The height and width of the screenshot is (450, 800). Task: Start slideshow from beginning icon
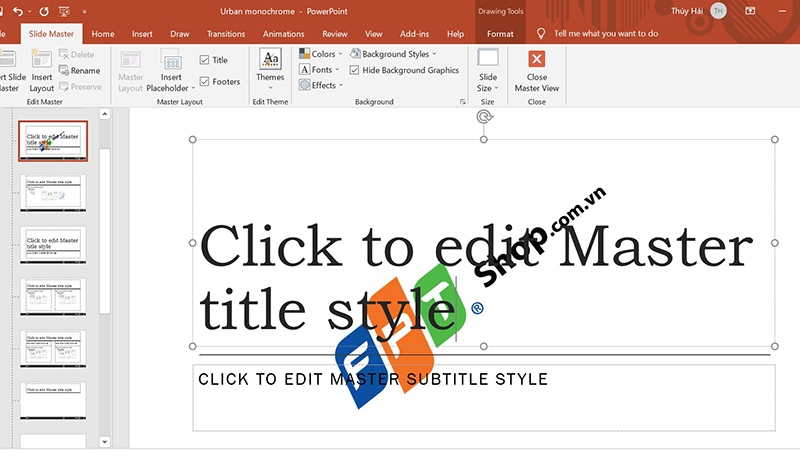(64, 11)
